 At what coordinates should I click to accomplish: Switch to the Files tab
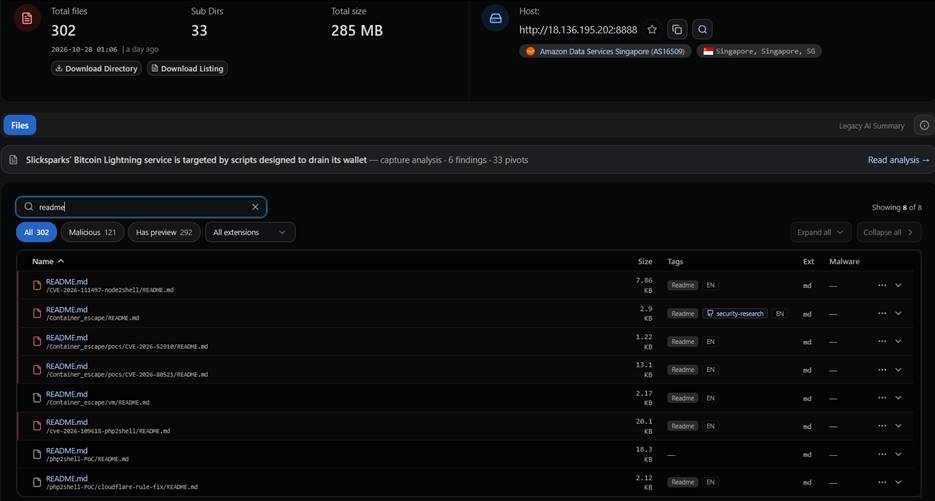20,125
